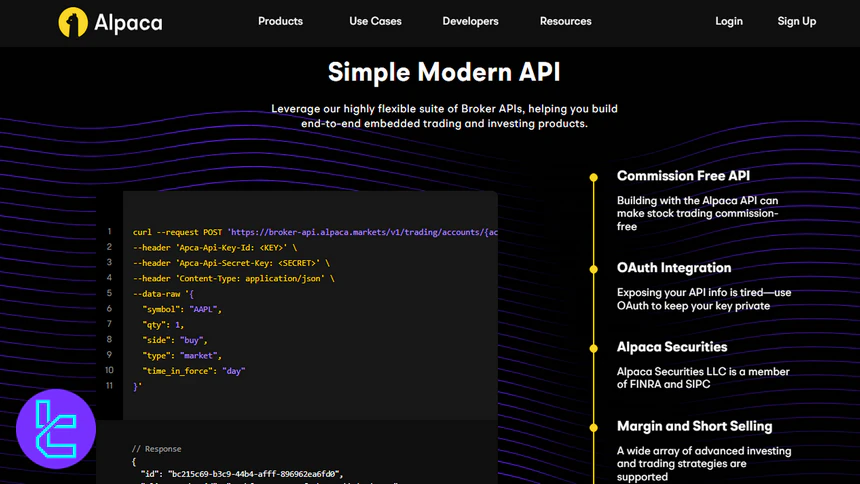Image resolution: width=860 pixels, height=484 pixels.
Task: Click the 'Leverage our highly flexible suite' subtitle
Action: coord(444,116)
